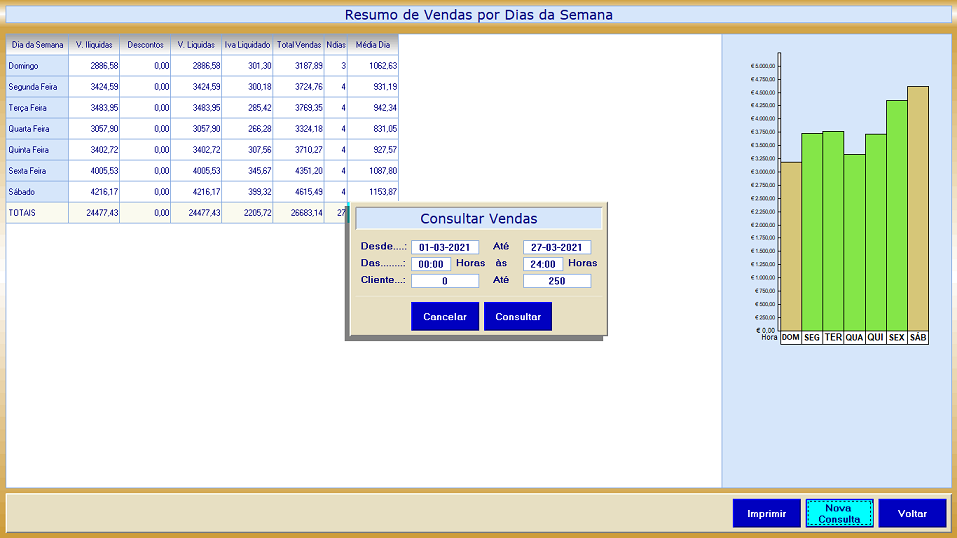Click the Total Vendas column header

299,45
